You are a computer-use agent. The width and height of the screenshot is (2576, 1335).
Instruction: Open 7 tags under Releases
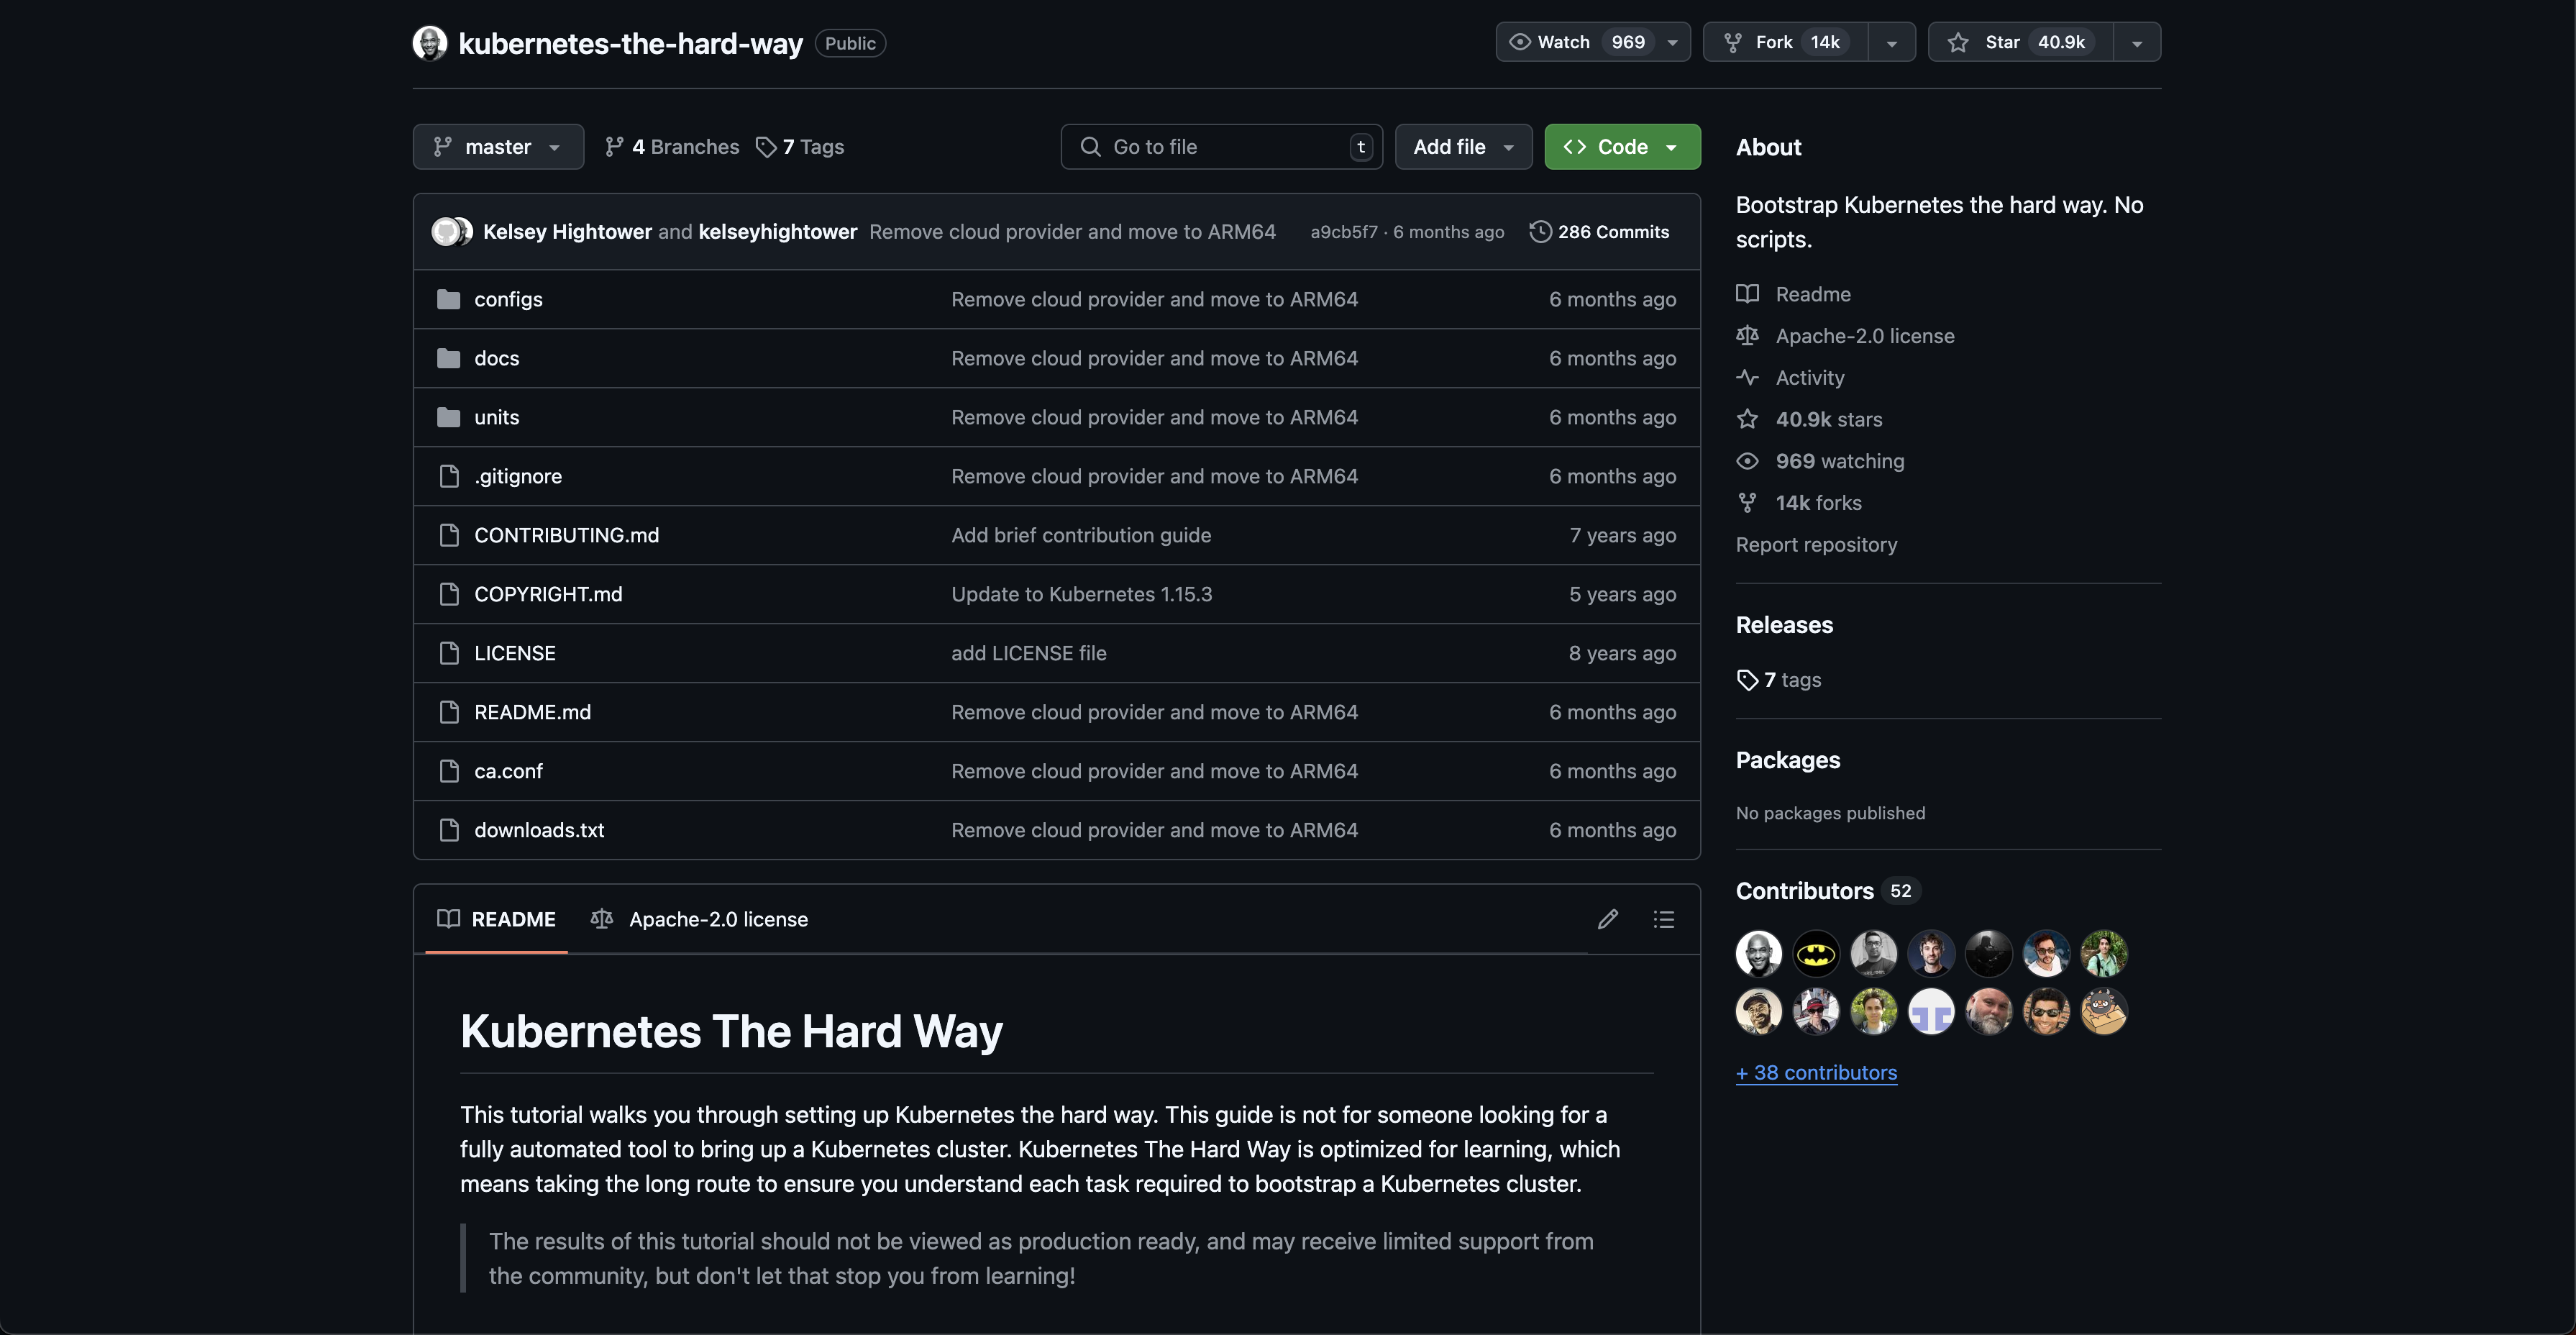coord(1779,681)
